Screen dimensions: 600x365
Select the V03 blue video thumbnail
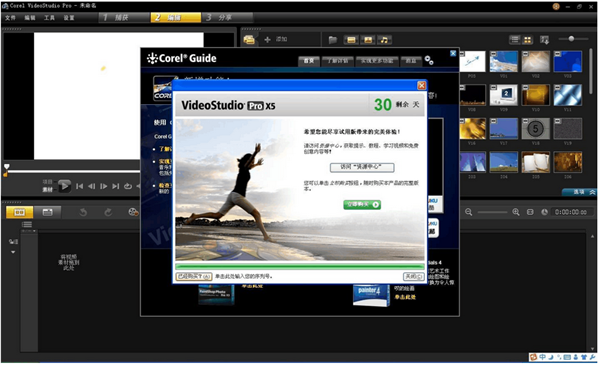click(568, 62)
